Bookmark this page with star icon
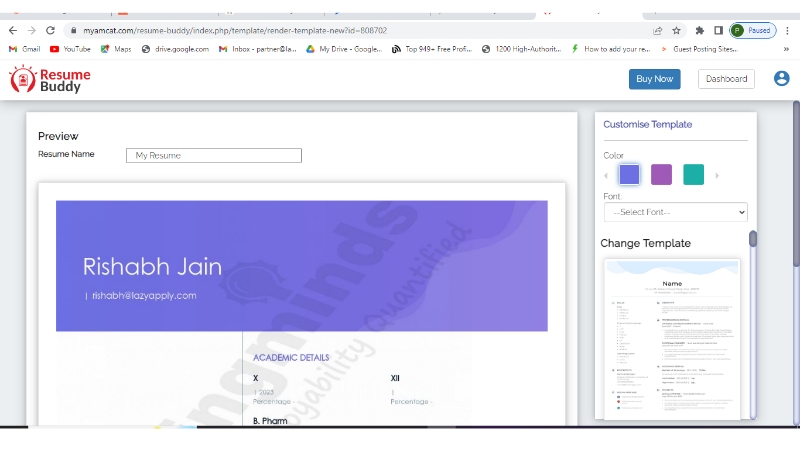The width and height of the screenshot is (800, 449). point(677,31)
